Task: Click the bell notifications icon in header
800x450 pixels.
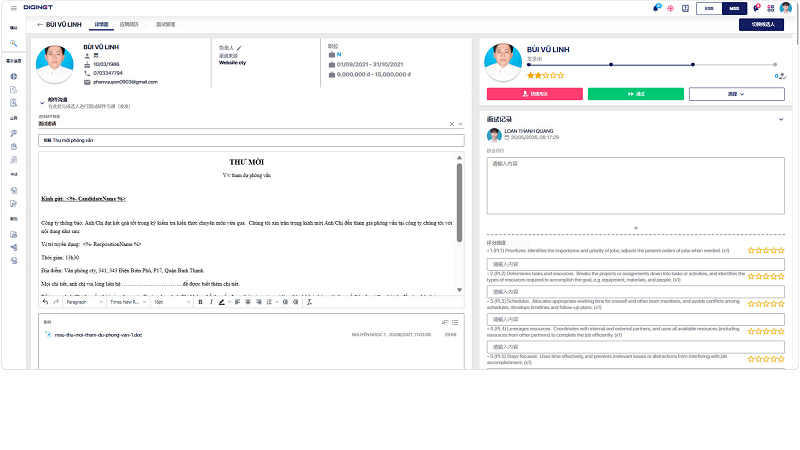Action: 656,8
